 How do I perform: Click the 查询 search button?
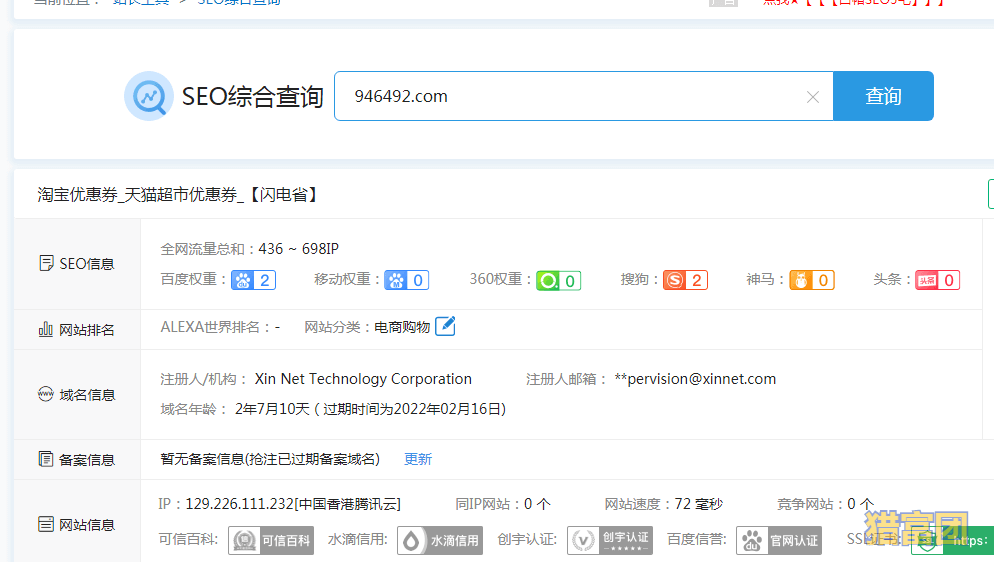pos(883,96)
